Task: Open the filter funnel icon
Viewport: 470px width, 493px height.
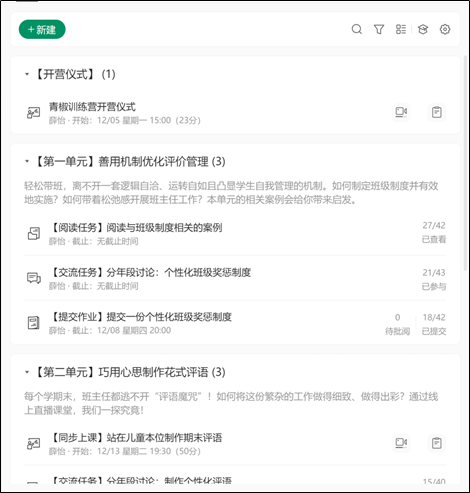Action: [x=379, y=29]
